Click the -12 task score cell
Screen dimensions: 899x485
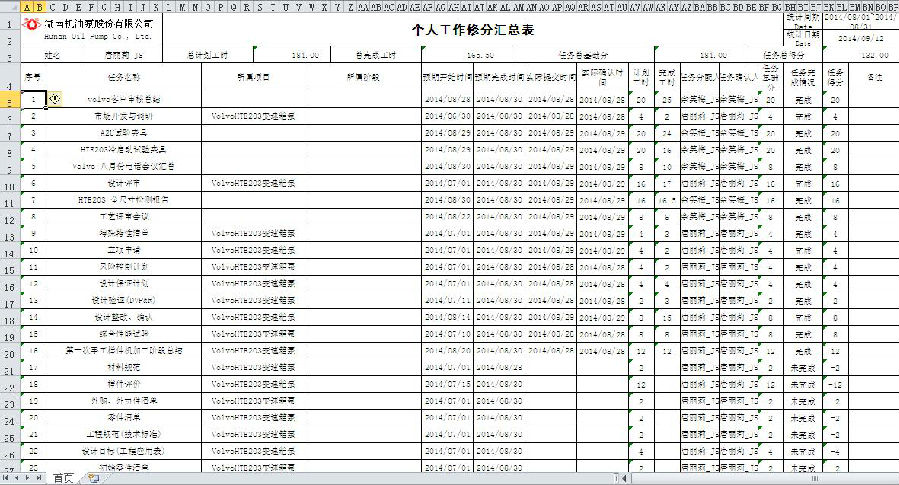835,384
